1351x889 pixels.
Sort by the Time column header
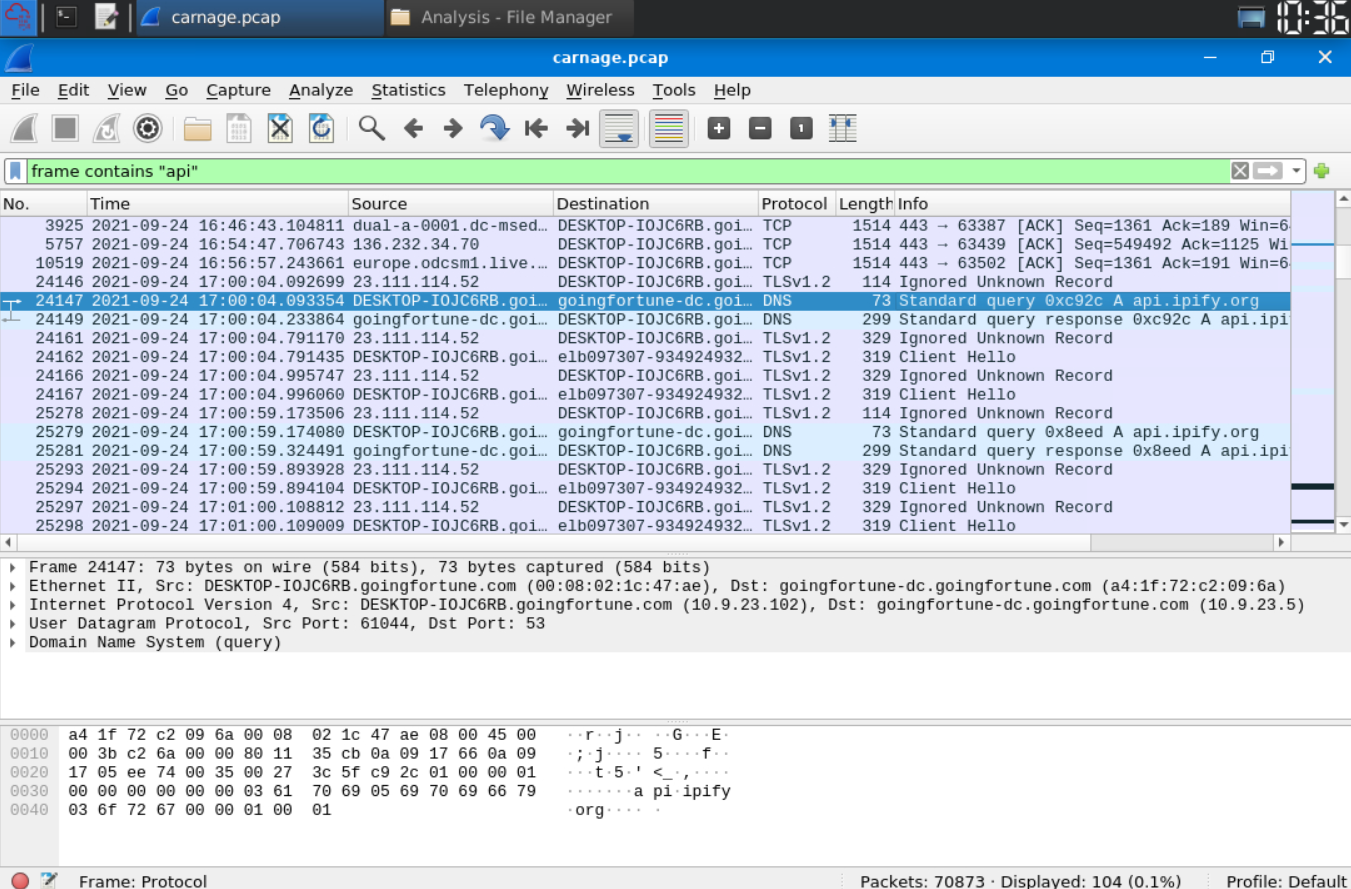click(218, 203)
